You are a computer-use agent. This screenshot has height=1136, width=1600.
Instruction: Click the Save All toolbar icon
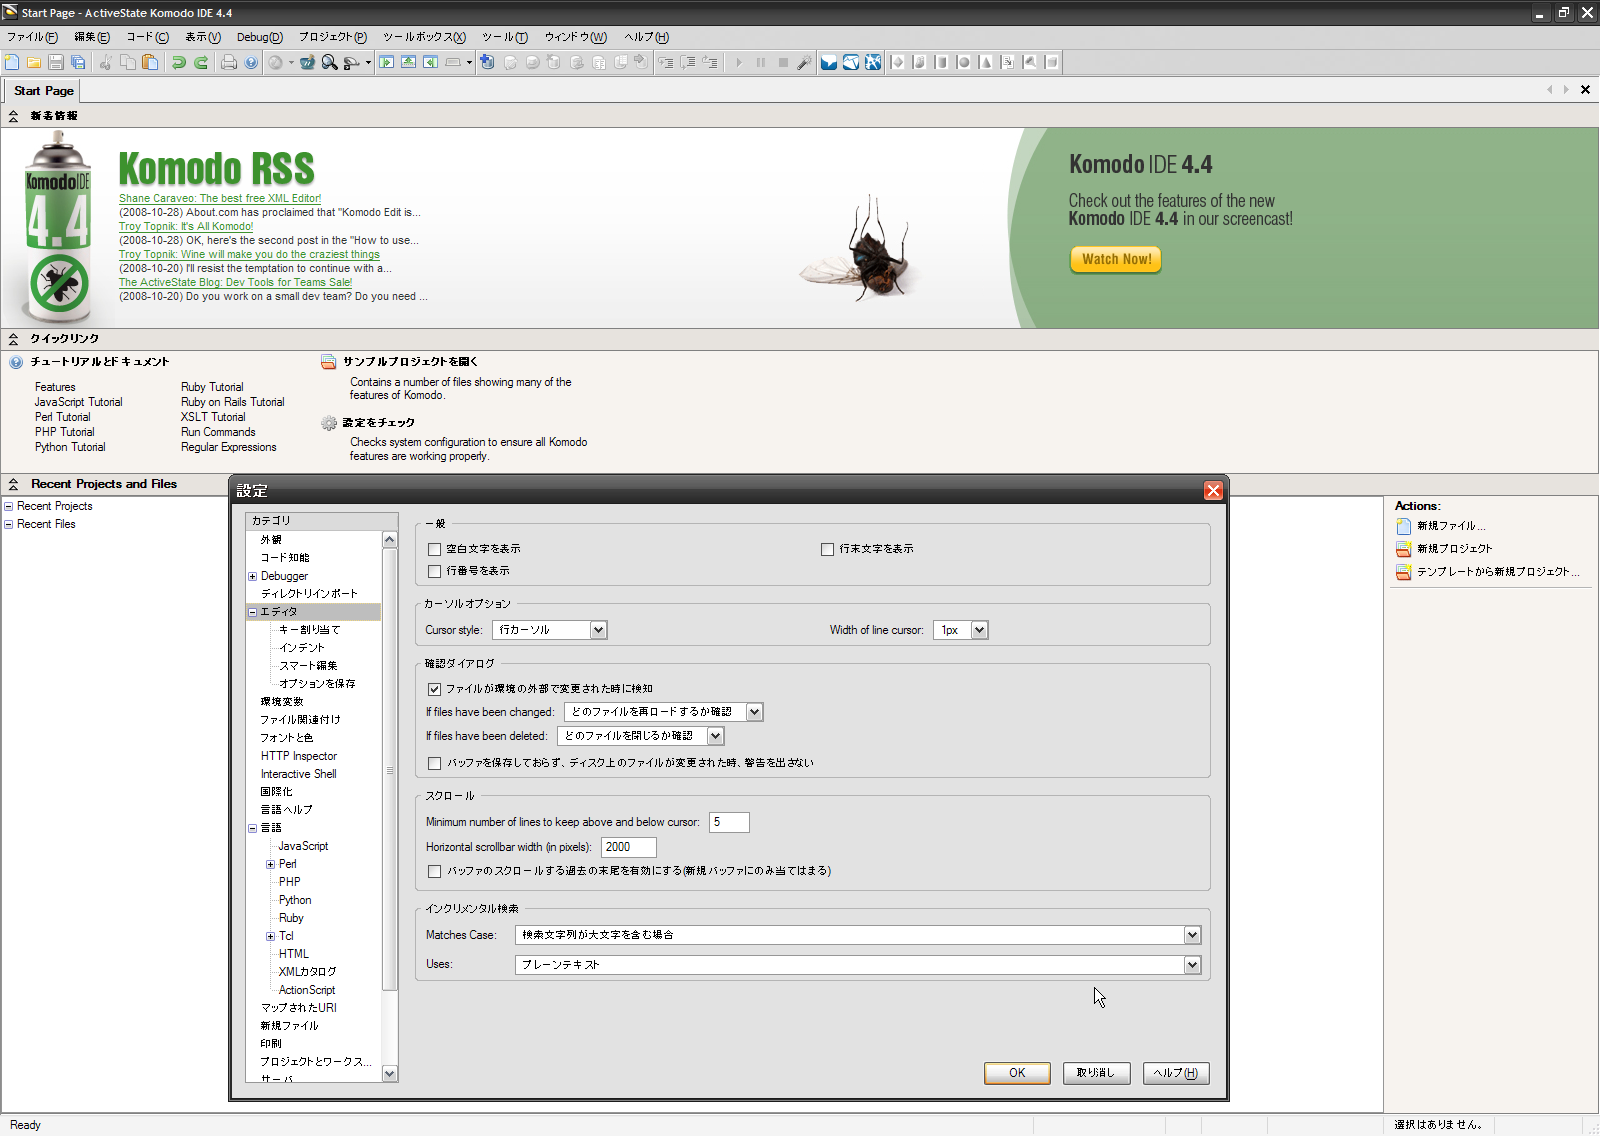(x=78, y=62)
